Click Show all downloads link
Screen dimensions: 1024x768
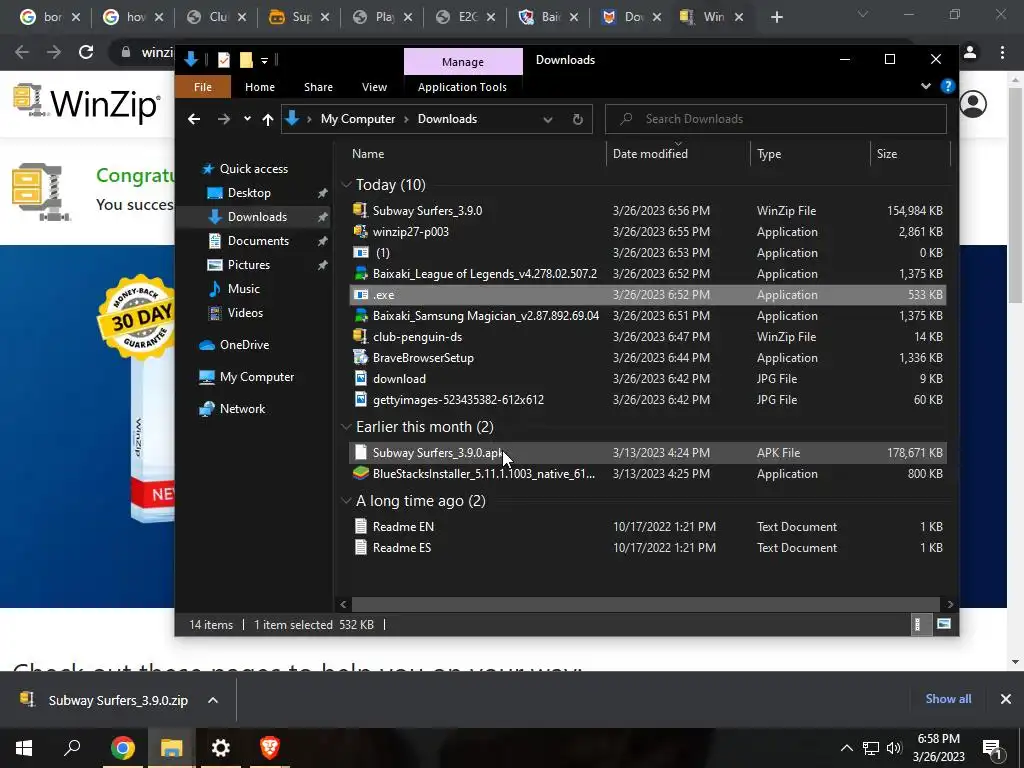[x=948, y=699]
